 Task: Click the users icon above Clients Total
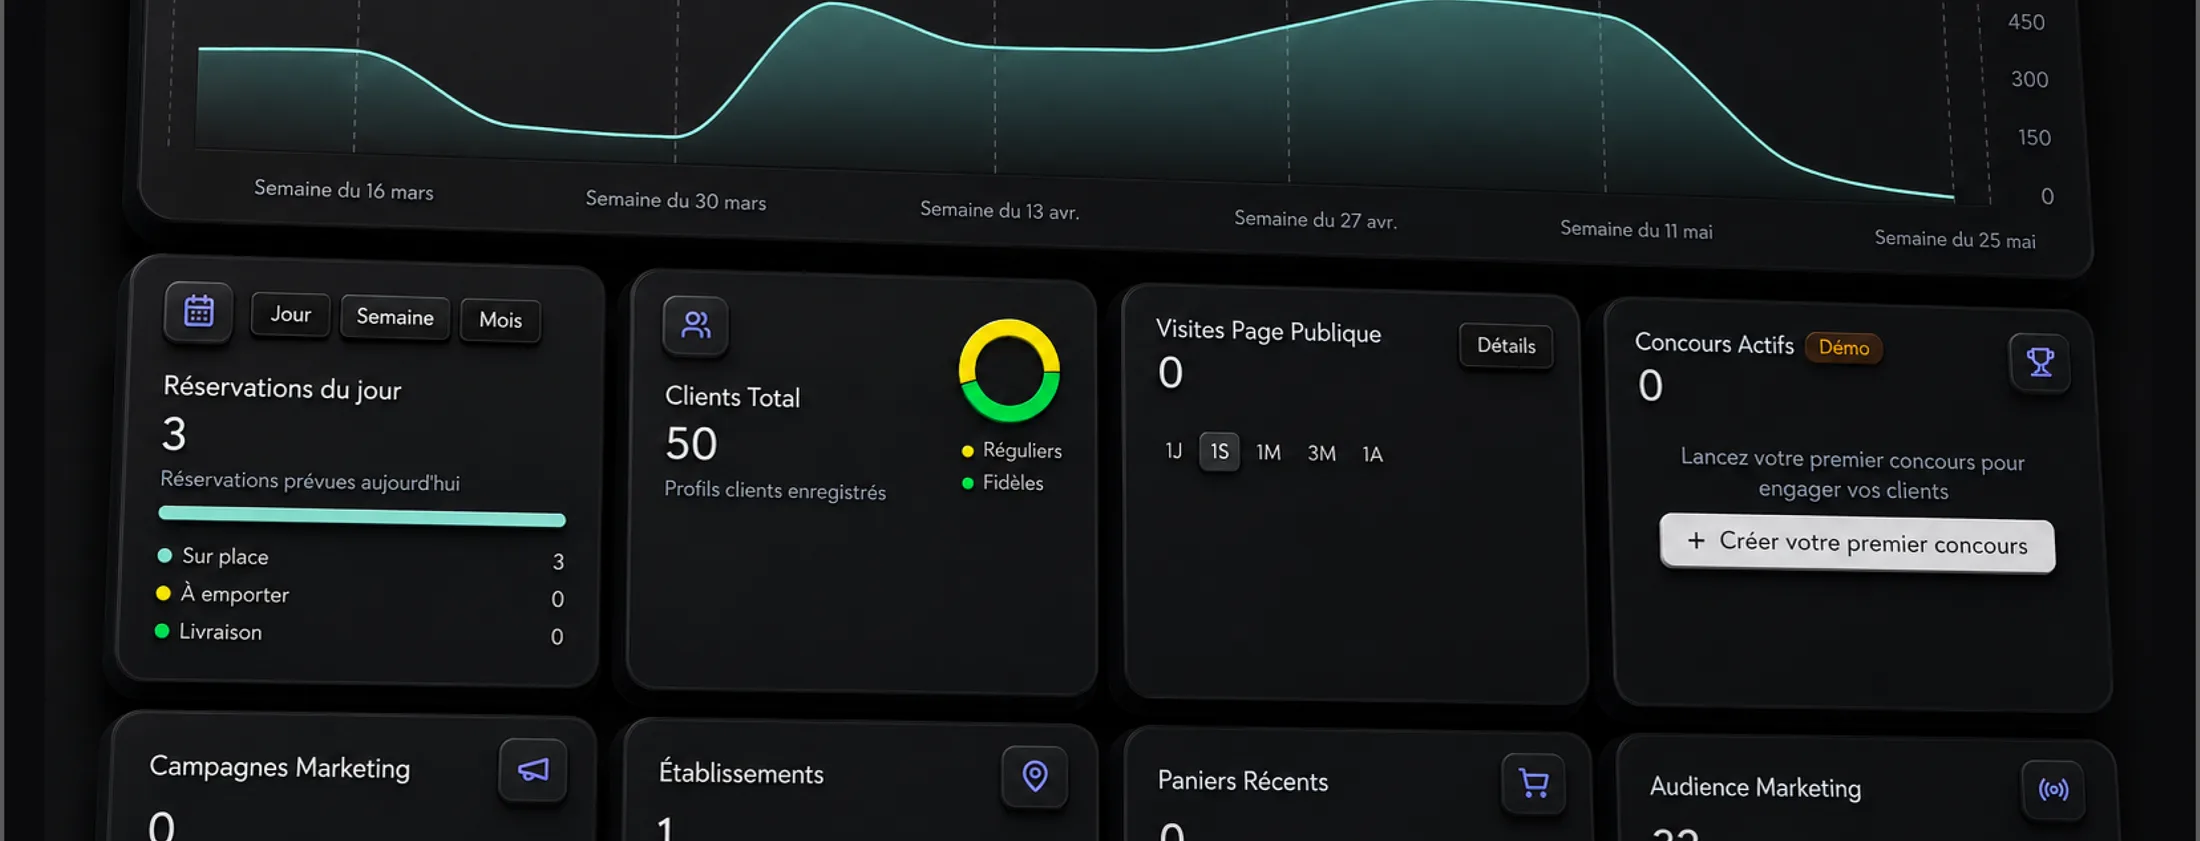point(695,325)
